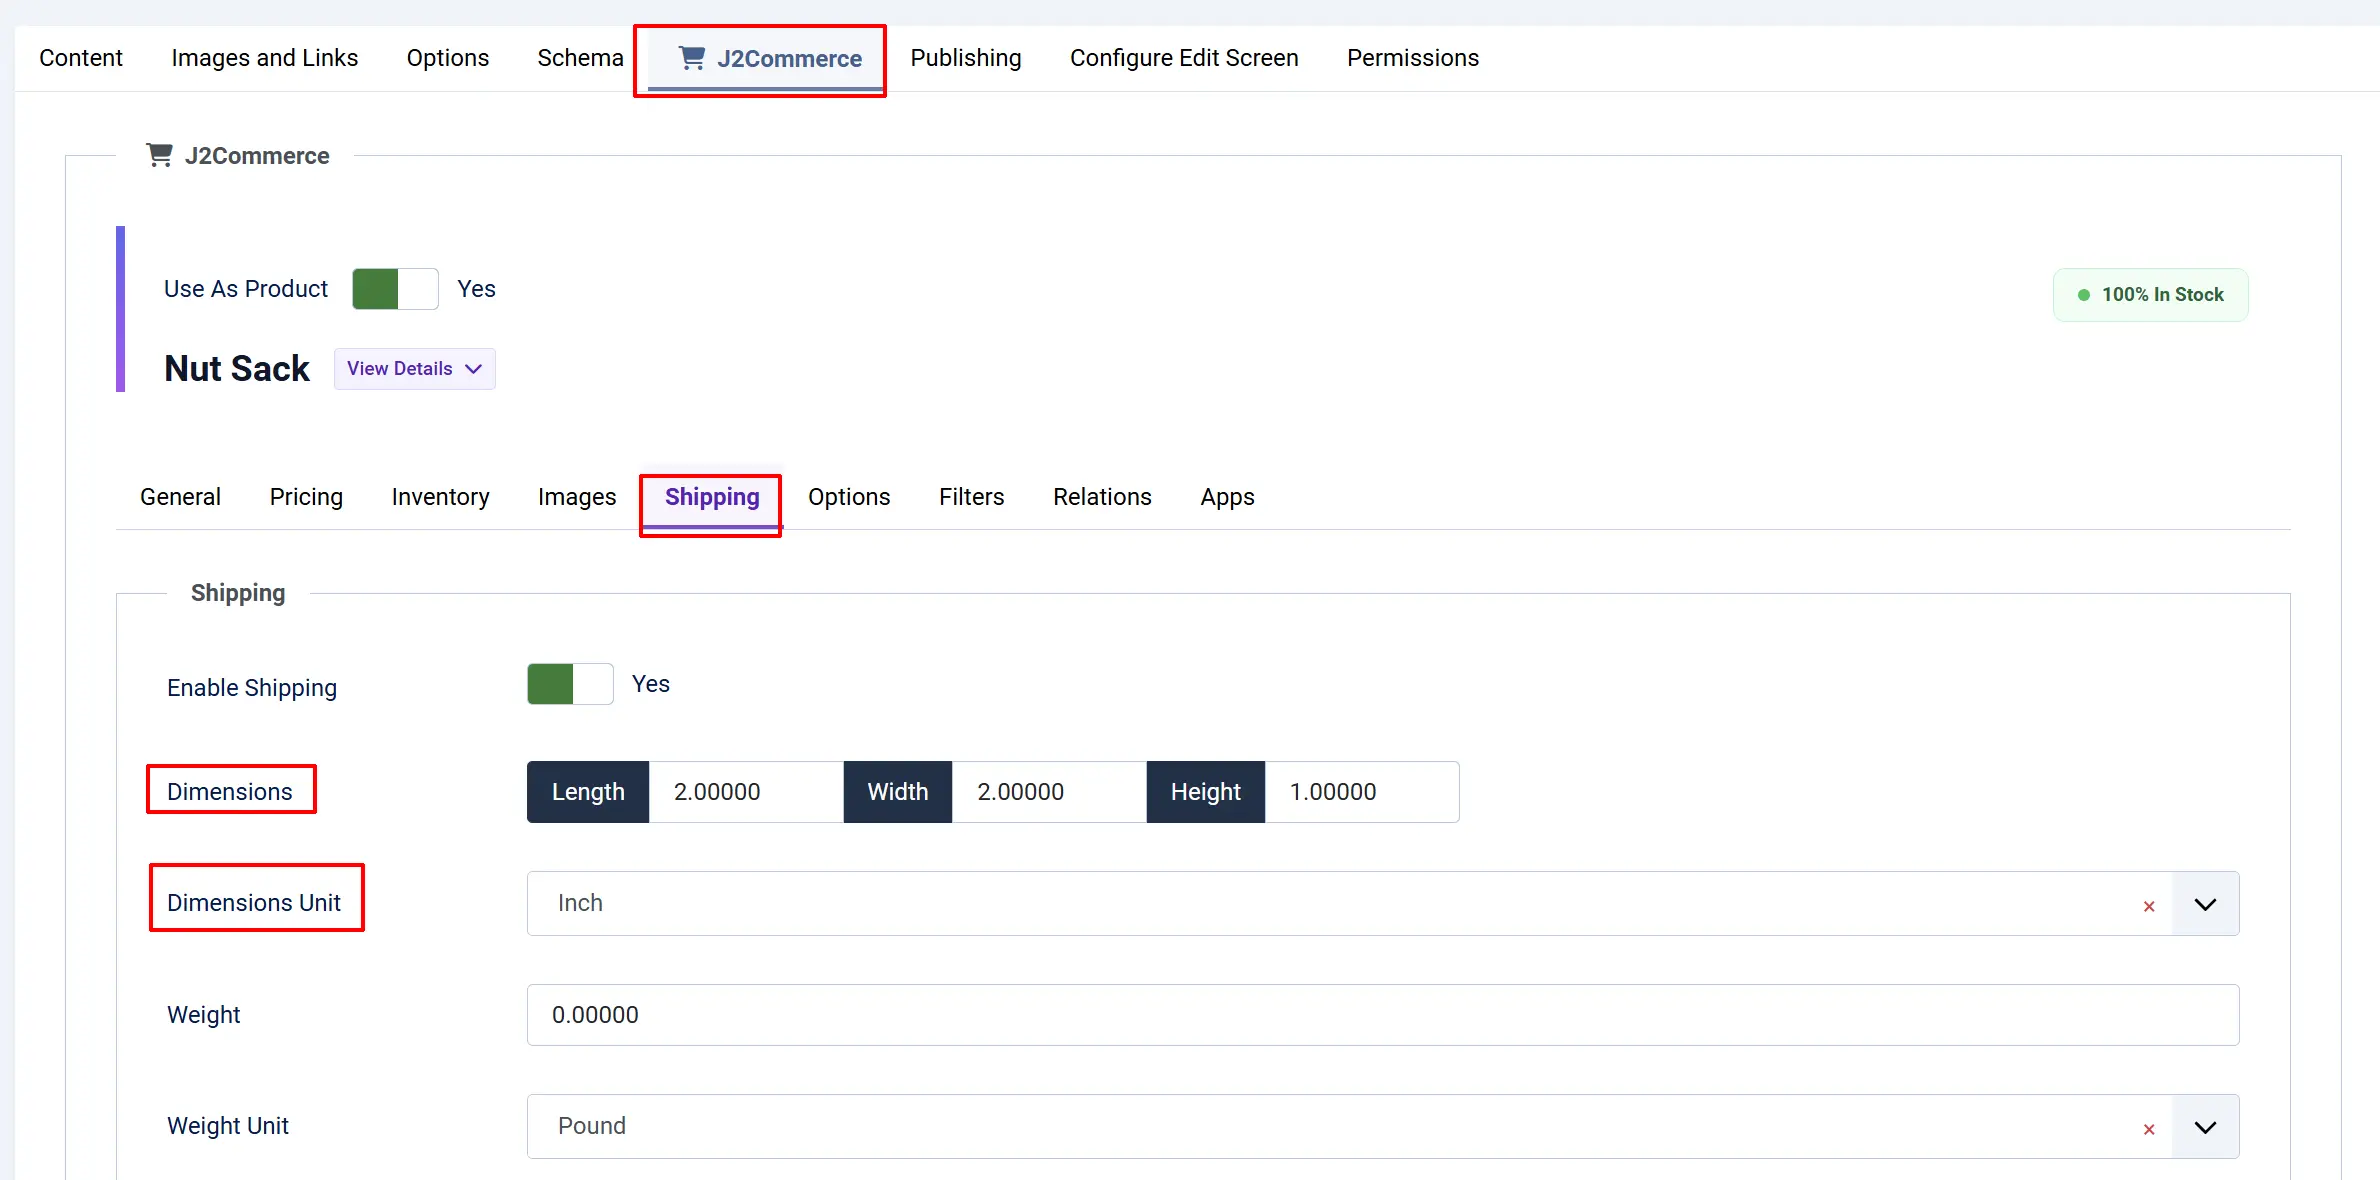Click the cart icon beside J2Commerce fieldset heading
This screenshot has width=2380, height=1180.
tap(159, 155)
